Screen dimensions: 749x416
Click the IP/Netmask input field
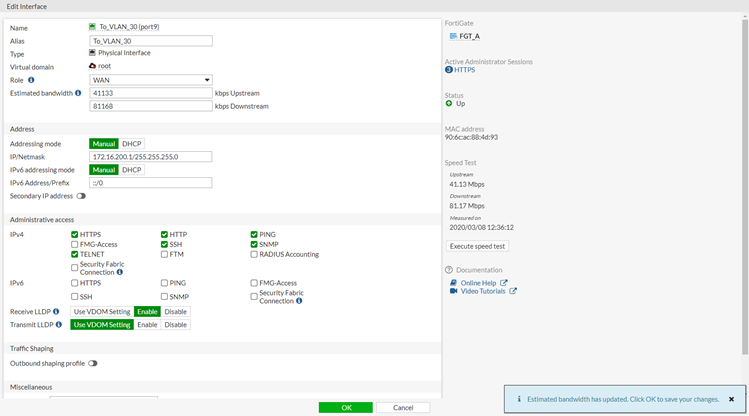(150, 157)
